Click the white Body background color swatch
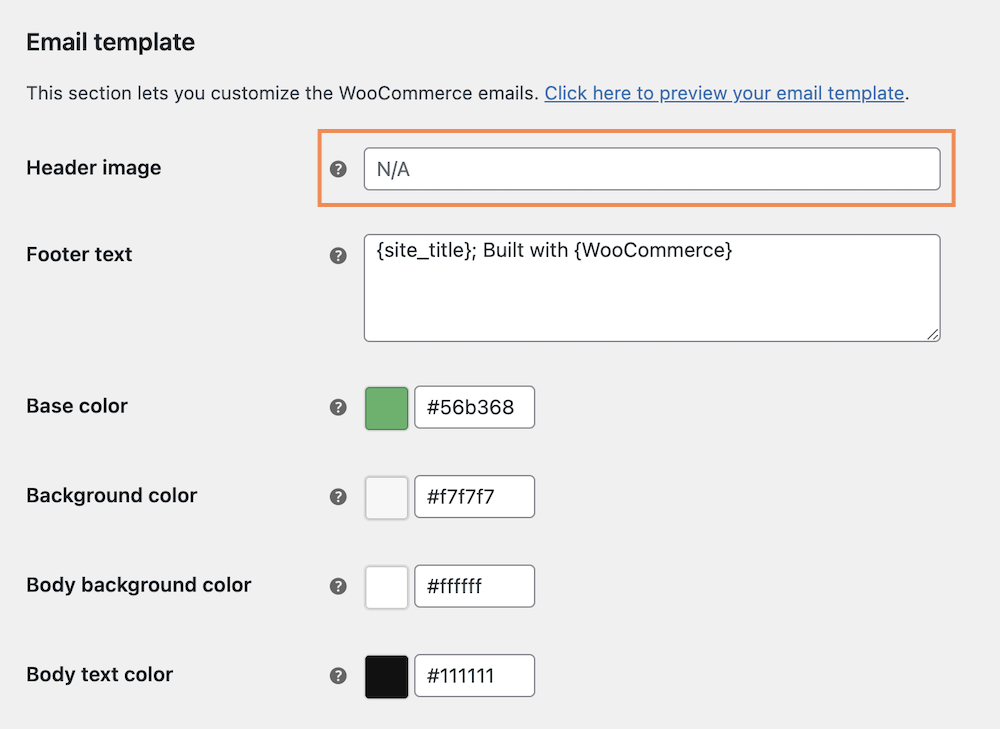This screenshot has height=729, width=1000. pos(385,587)
